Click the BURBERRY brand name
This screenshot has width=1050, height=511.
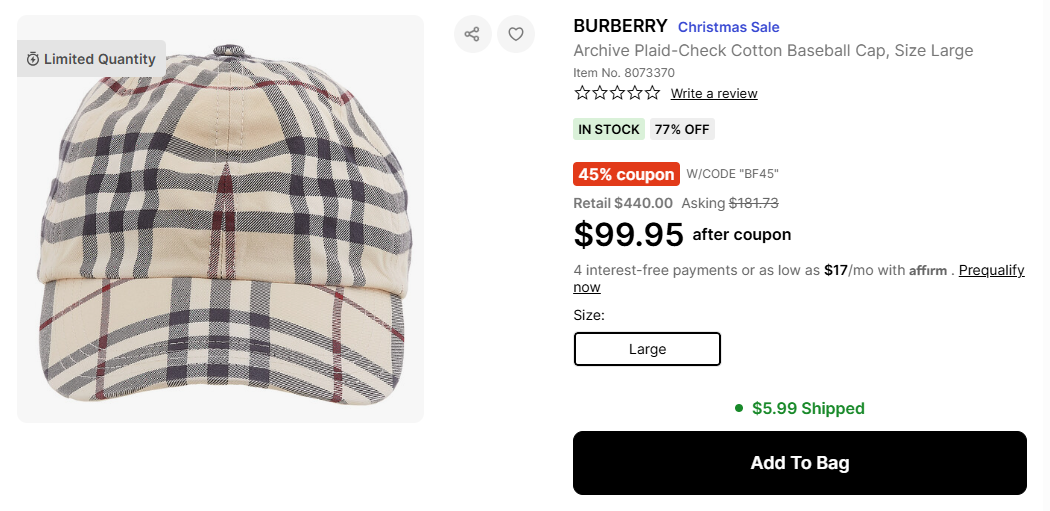point(620,26)
